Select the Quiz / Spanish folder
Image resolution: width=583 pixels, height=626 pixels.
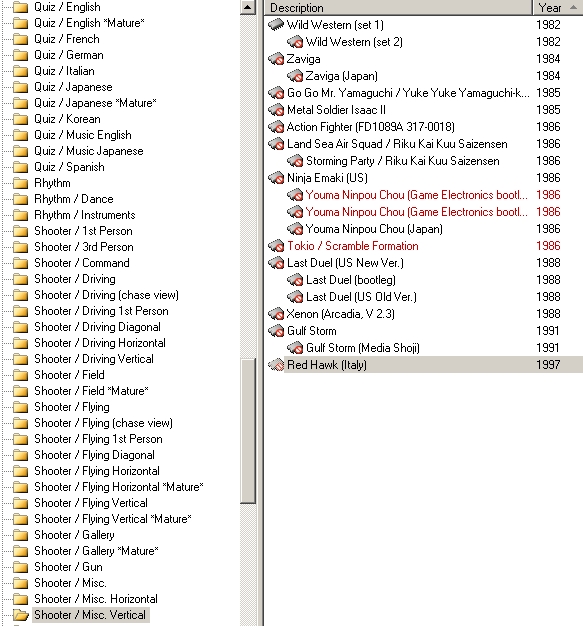tap(69, 167)
